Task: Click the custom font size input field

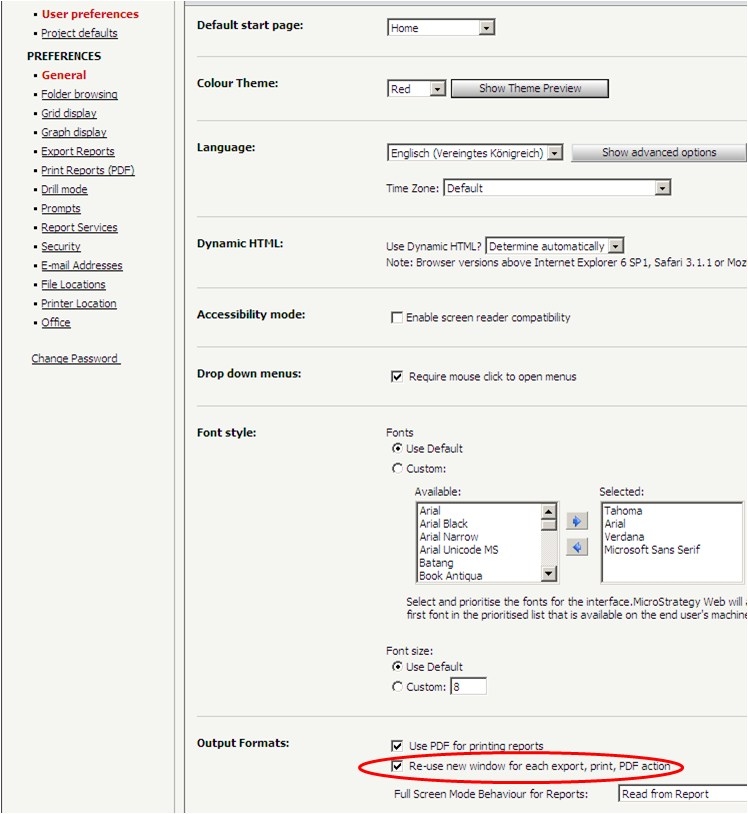Action: pyautogui.click(x=468, y=686)
